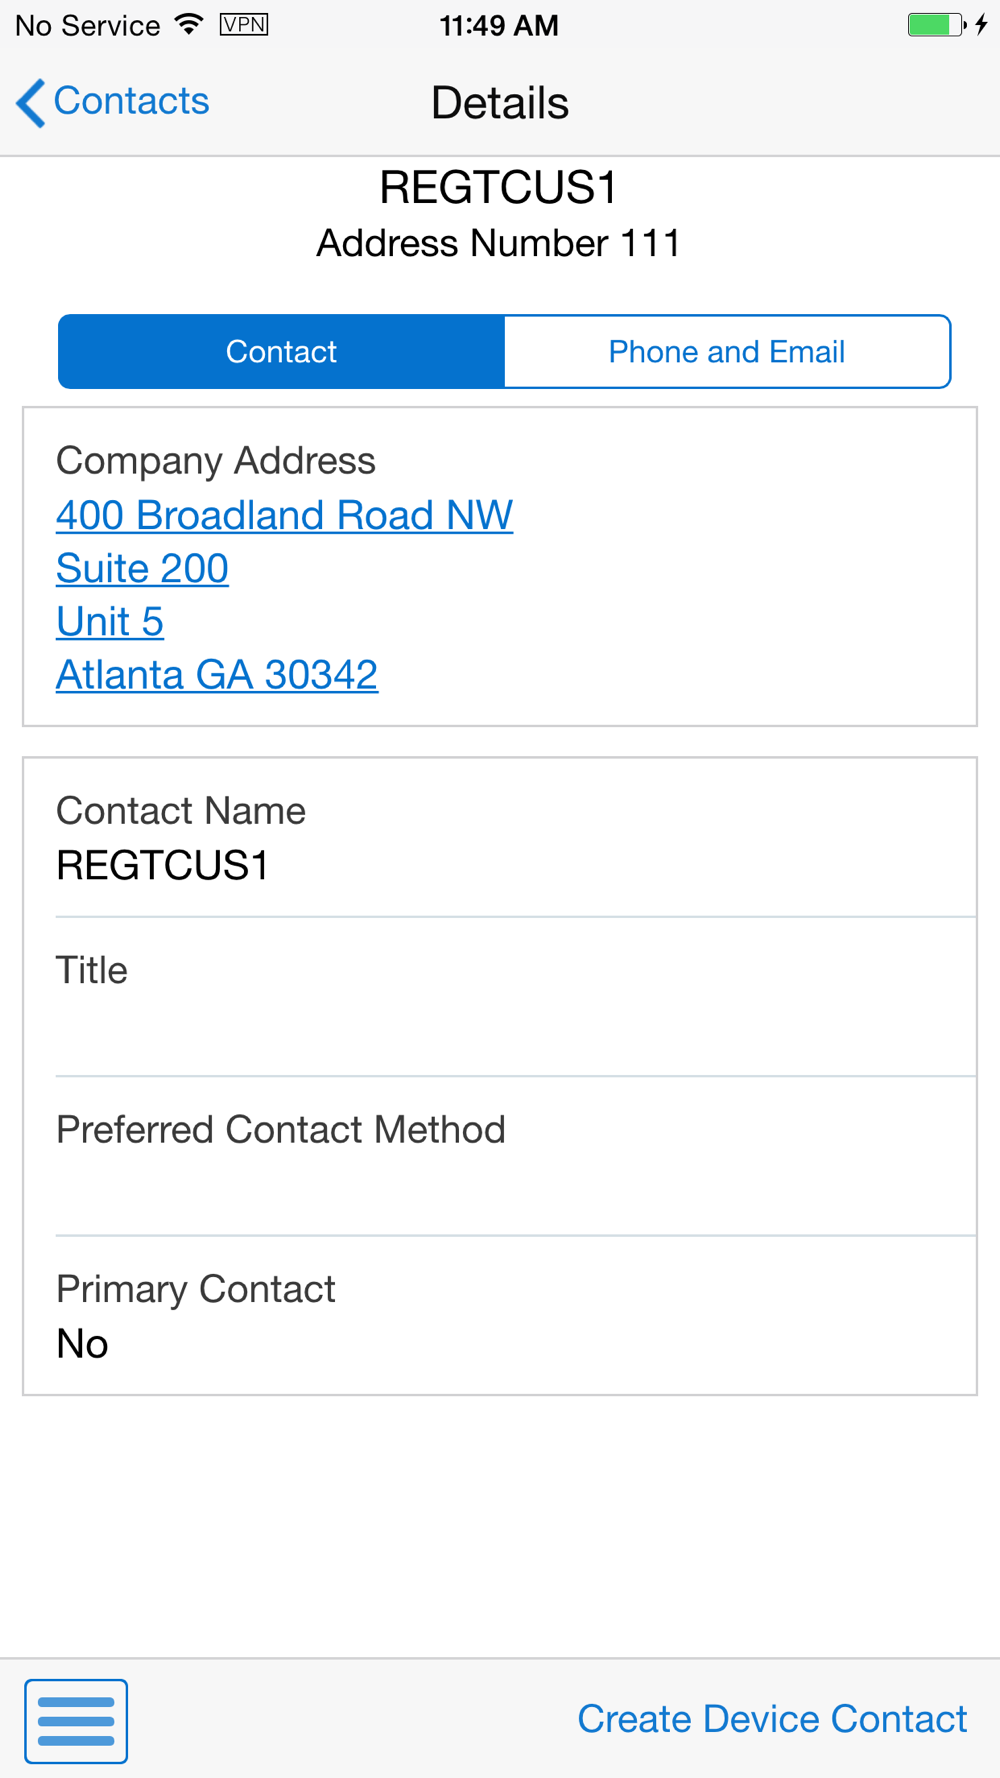
Task: Tap the REGTCUS1 header name
Action: coord(499,188)
